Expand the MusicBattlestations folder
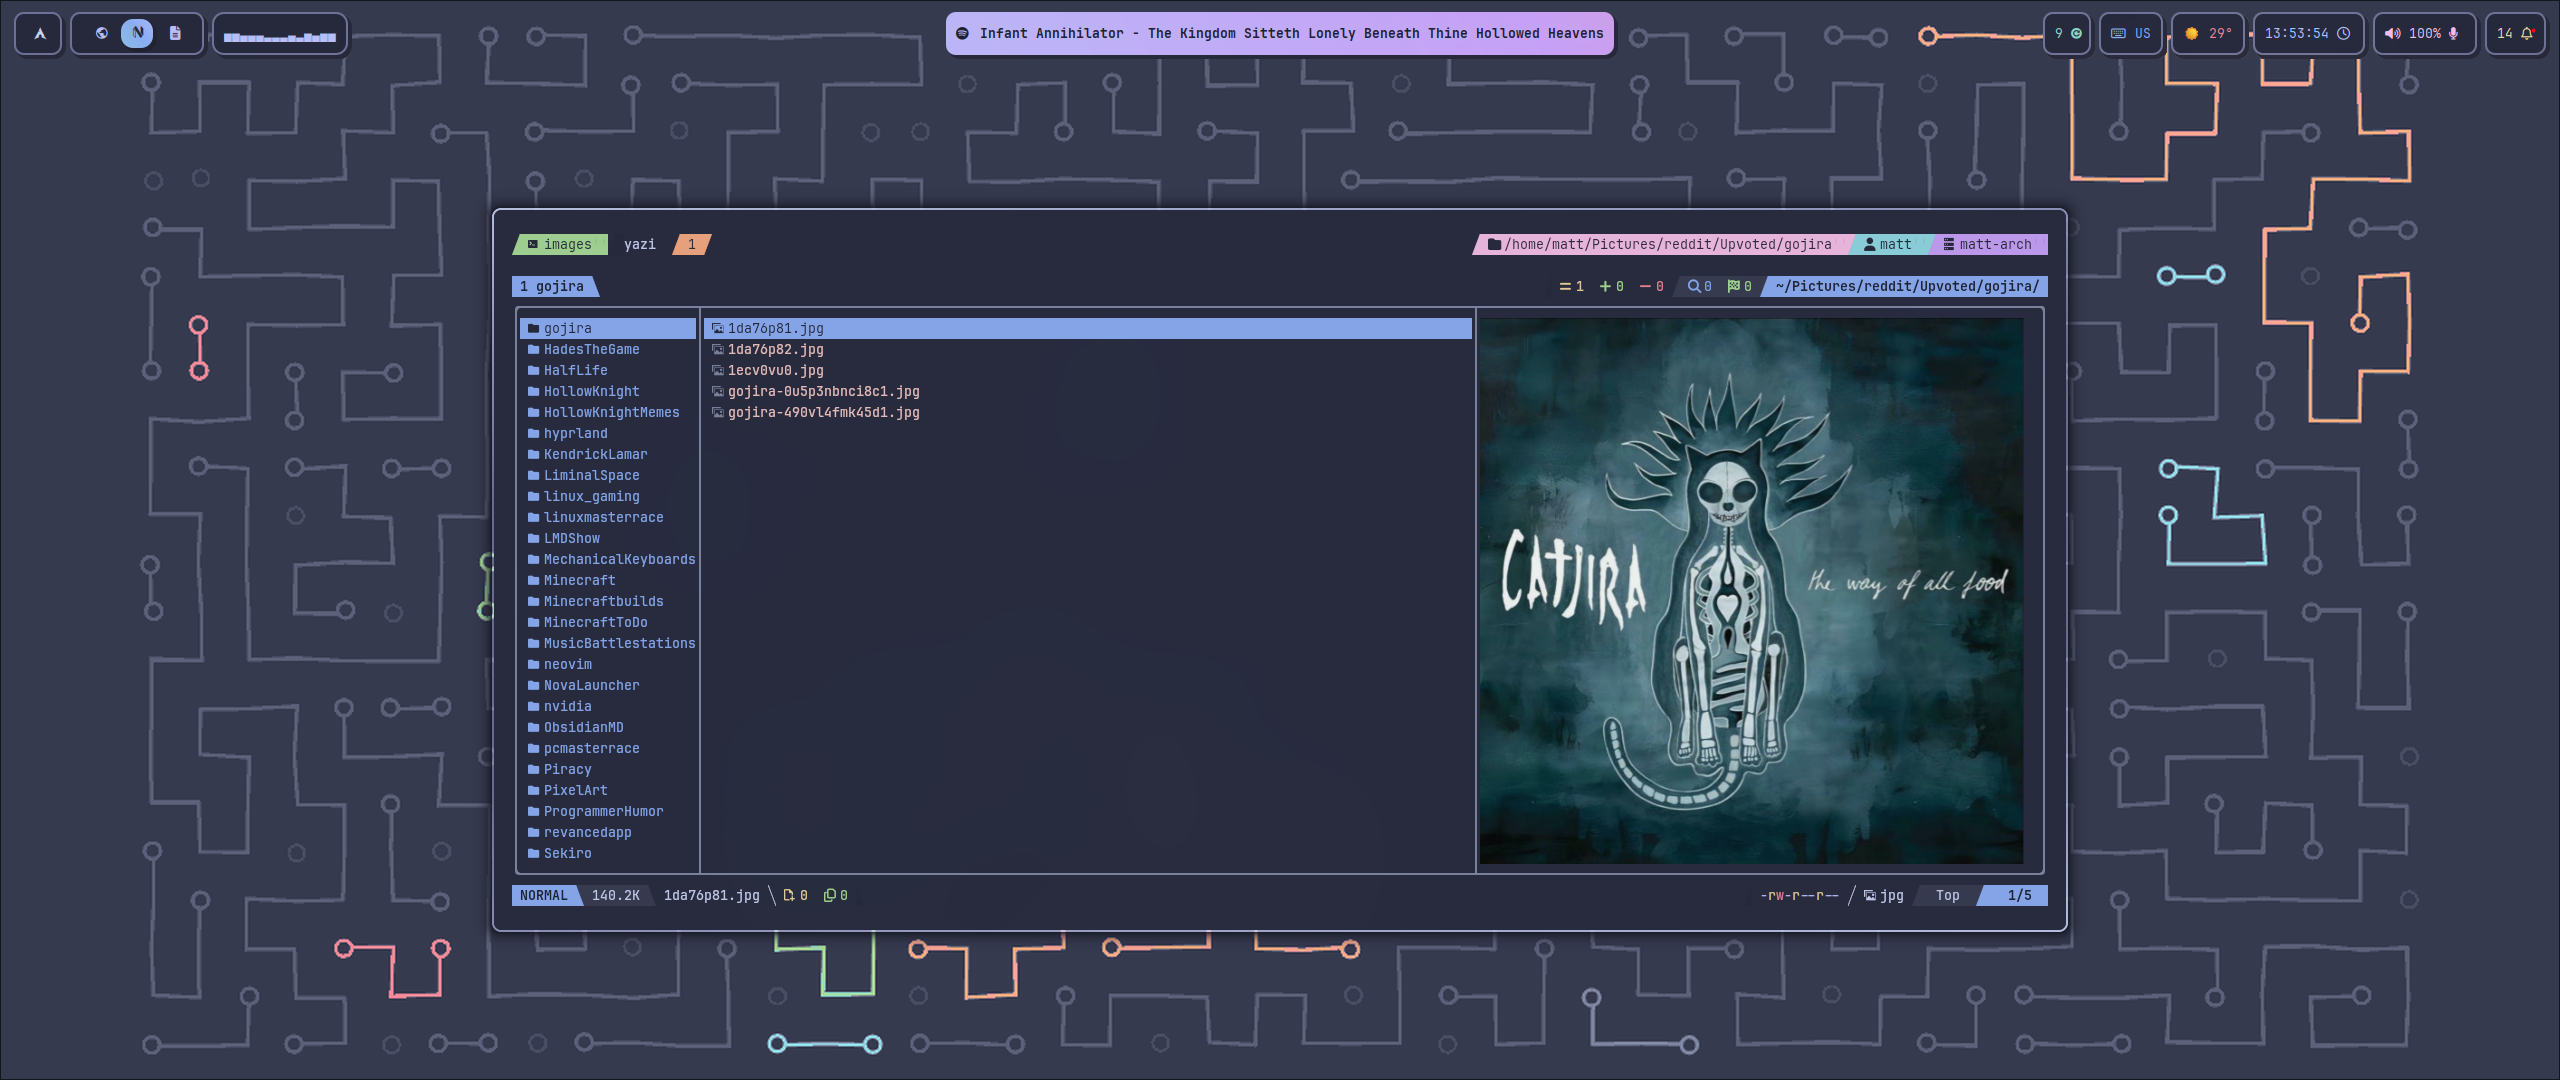The image size is (2560, 1080). (x=619, y=643)
